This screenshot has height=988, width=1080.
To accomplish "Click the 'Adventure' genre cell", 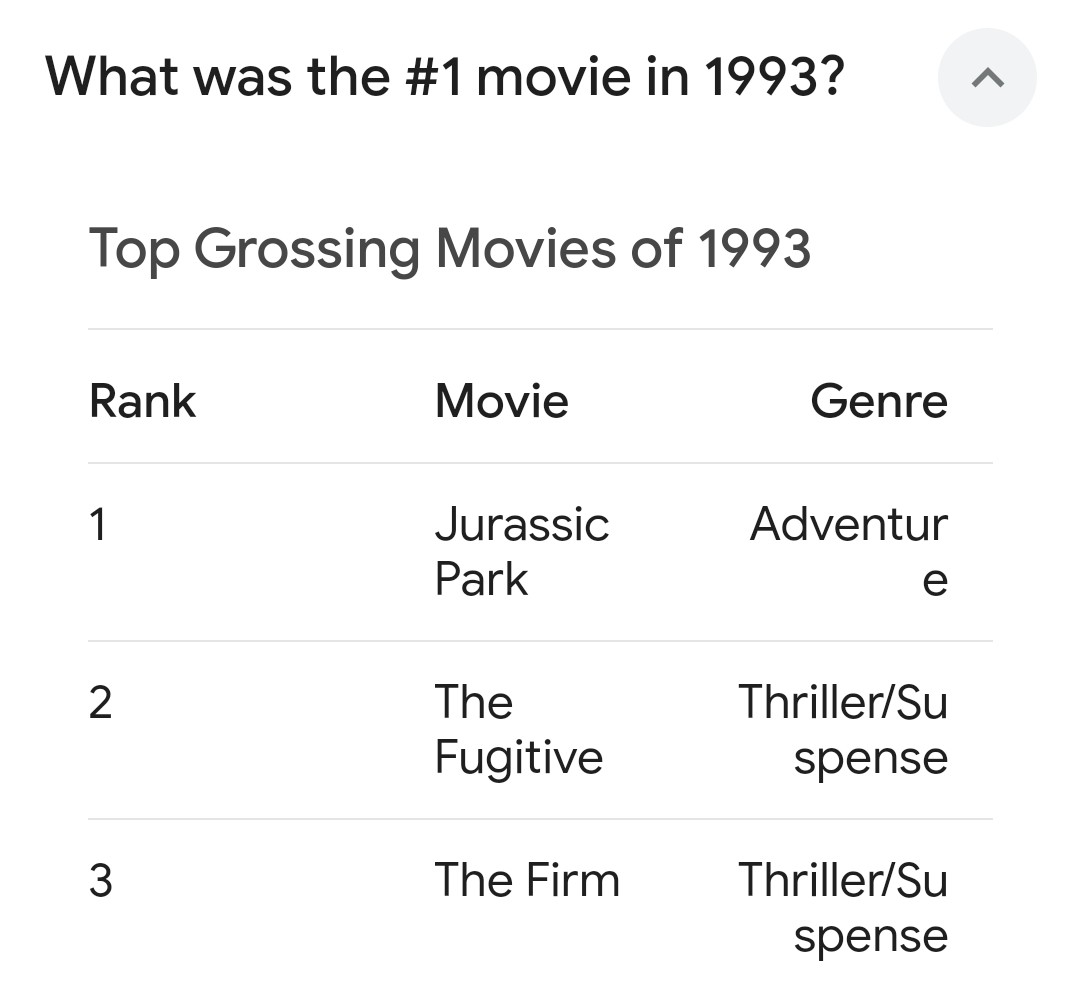I will point(849,551).
